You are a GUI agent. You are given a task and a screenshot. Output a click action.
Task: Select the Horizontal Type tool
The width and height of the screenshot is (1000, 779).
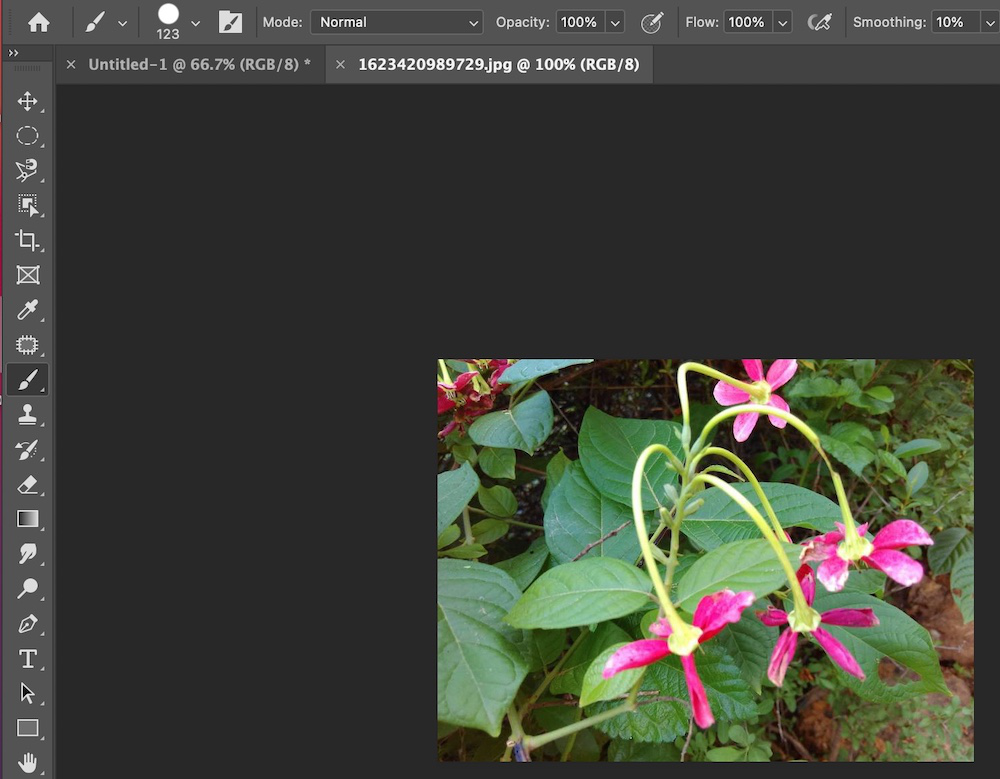tap(27, 659)
